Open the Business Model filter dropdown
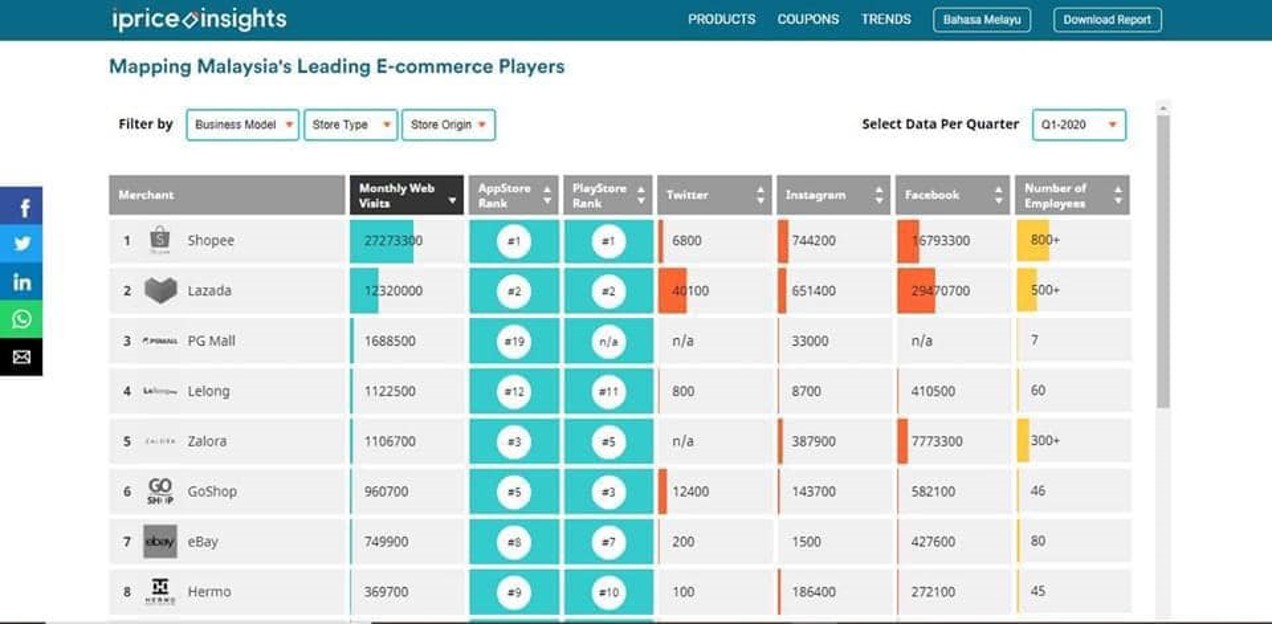Screen dimensions: 1272x624 tap(243, 125)
